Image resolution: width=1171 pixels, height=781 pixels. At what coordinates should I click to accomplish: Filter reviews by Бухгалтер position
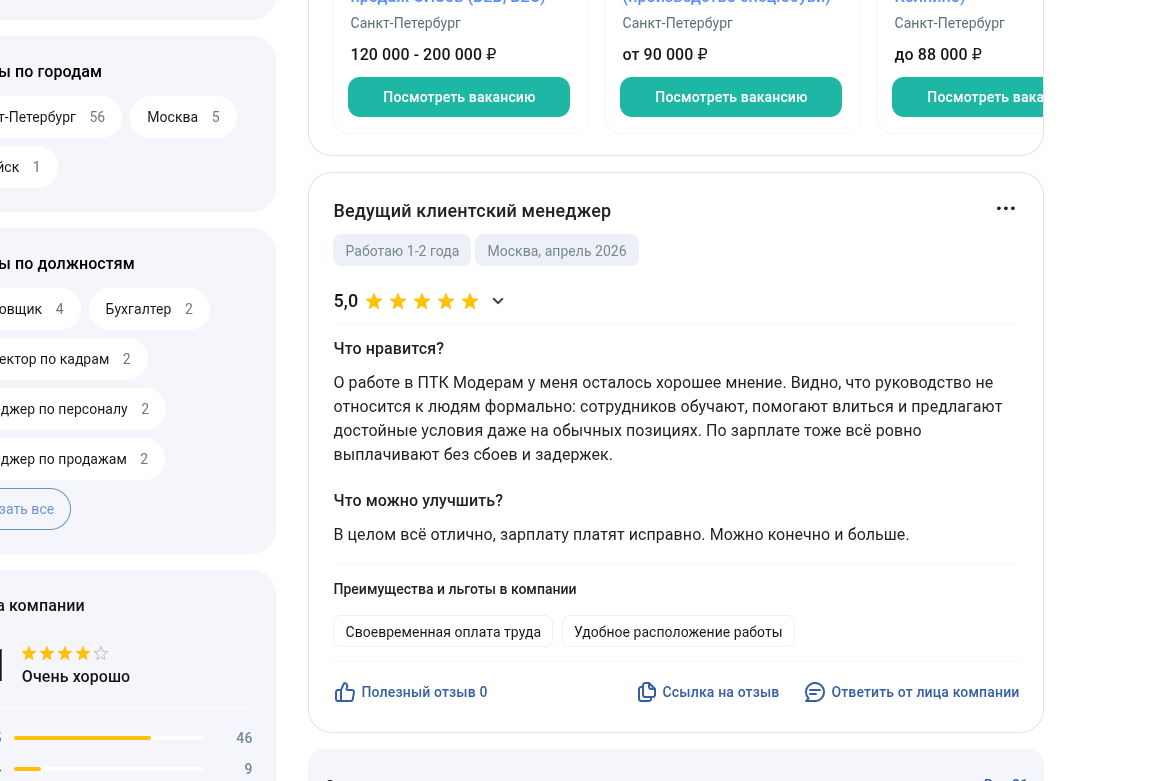149,308
